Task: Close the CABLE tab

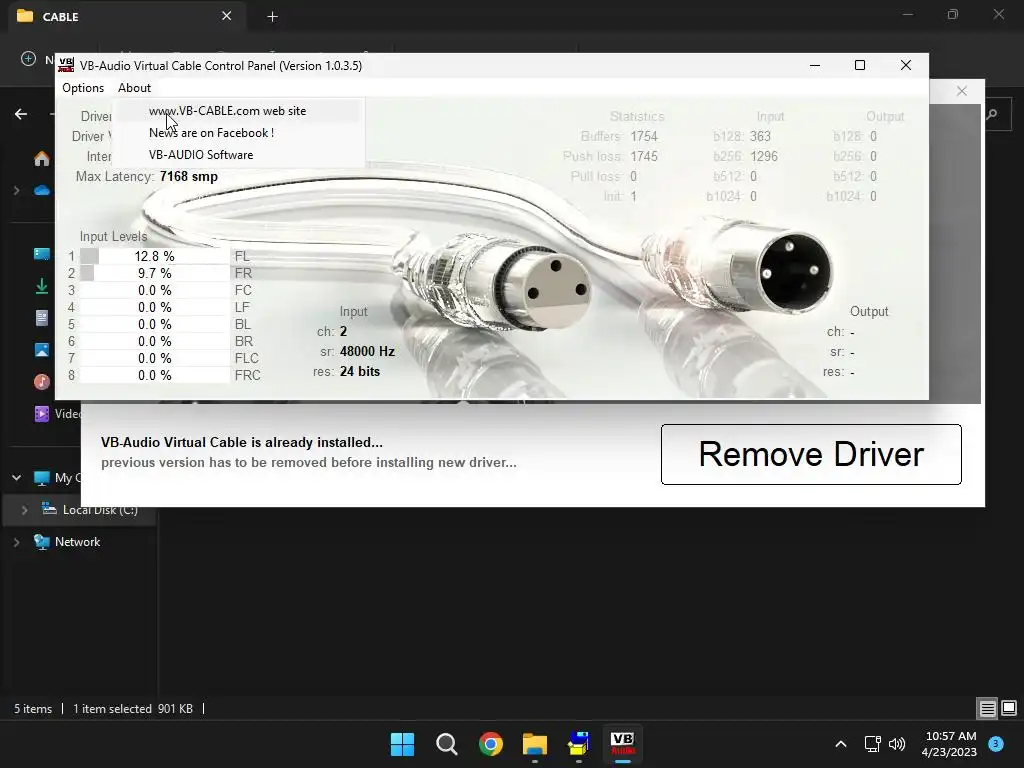Action: (227, 16)
